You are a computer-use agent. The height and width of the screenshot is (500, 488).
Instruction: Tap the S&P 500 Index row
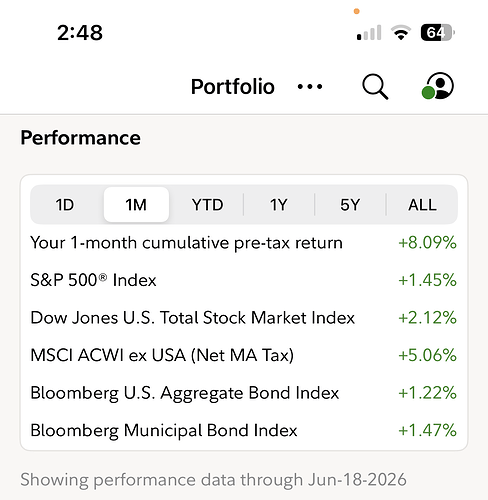(x=244, y=280)
